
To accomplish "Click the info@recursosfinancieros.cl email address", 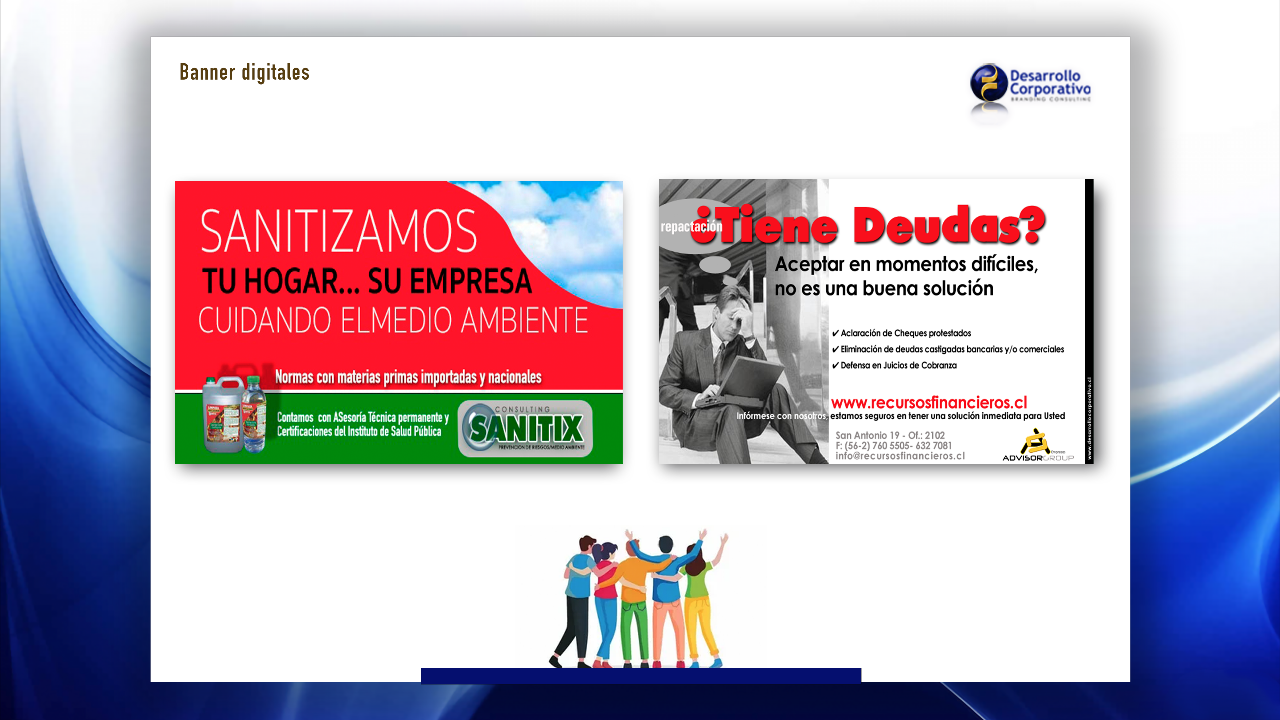I will point(900,456).
